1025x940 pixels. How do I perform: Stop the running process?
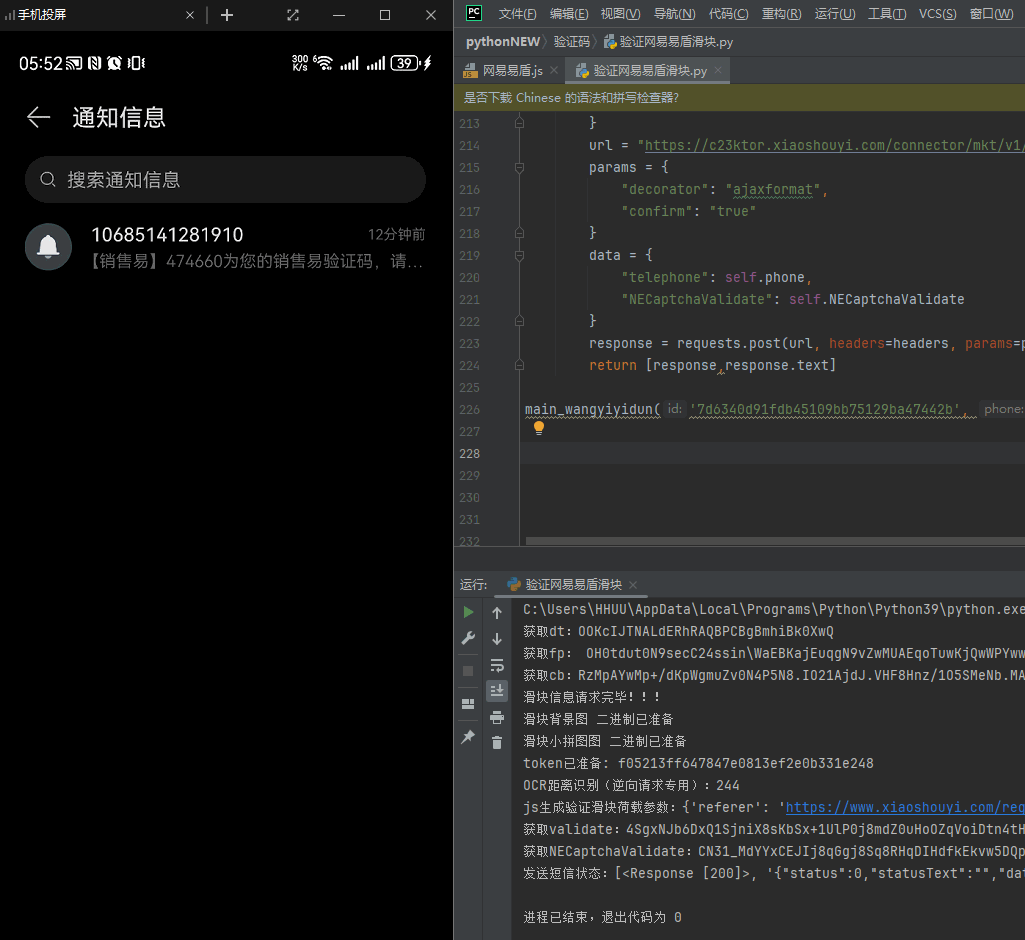click(470, 670)
